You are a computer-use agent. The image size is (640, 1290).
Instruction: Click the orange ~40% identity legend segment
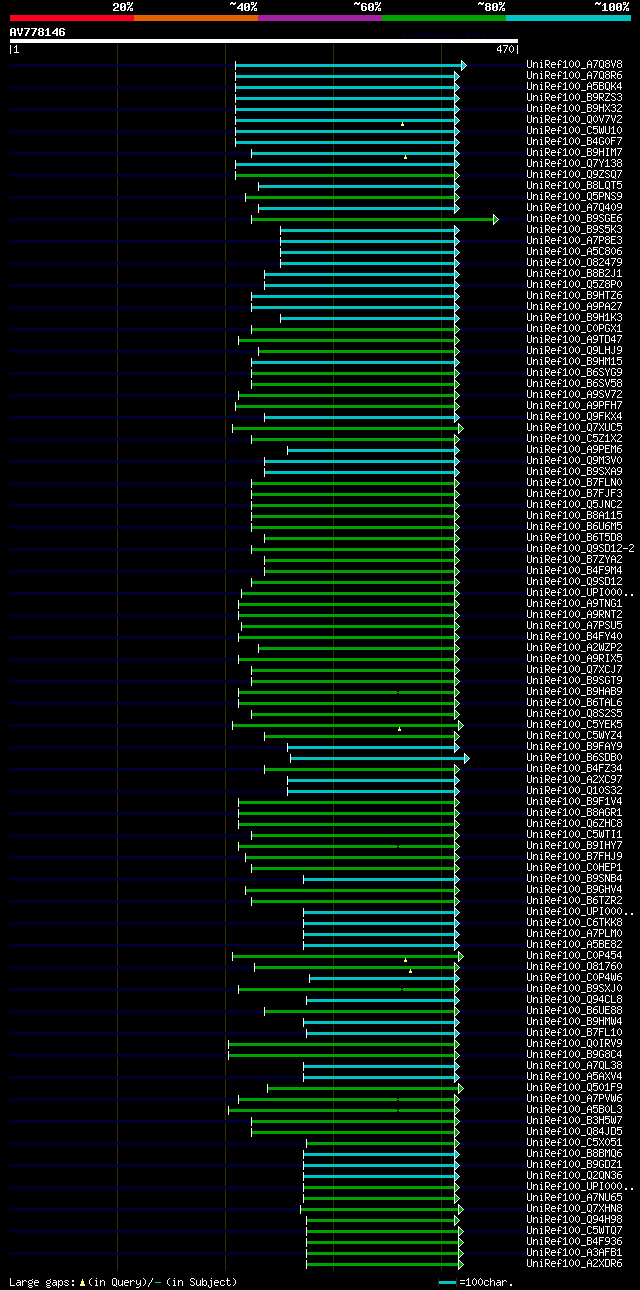[196, 18]
